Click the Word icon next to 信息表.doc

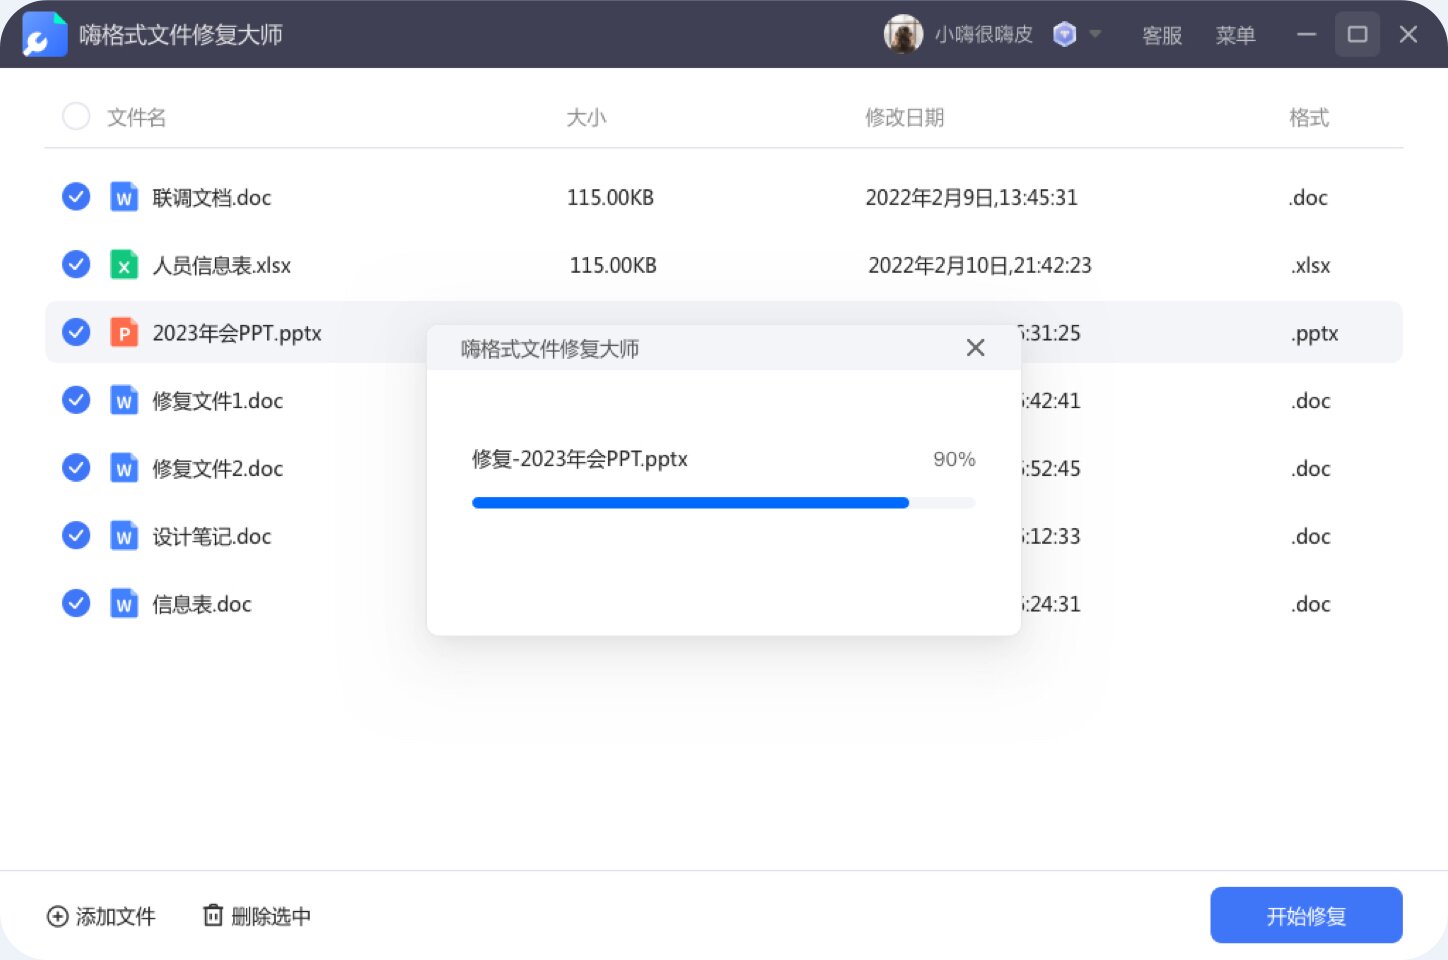(x=124, y=603)
